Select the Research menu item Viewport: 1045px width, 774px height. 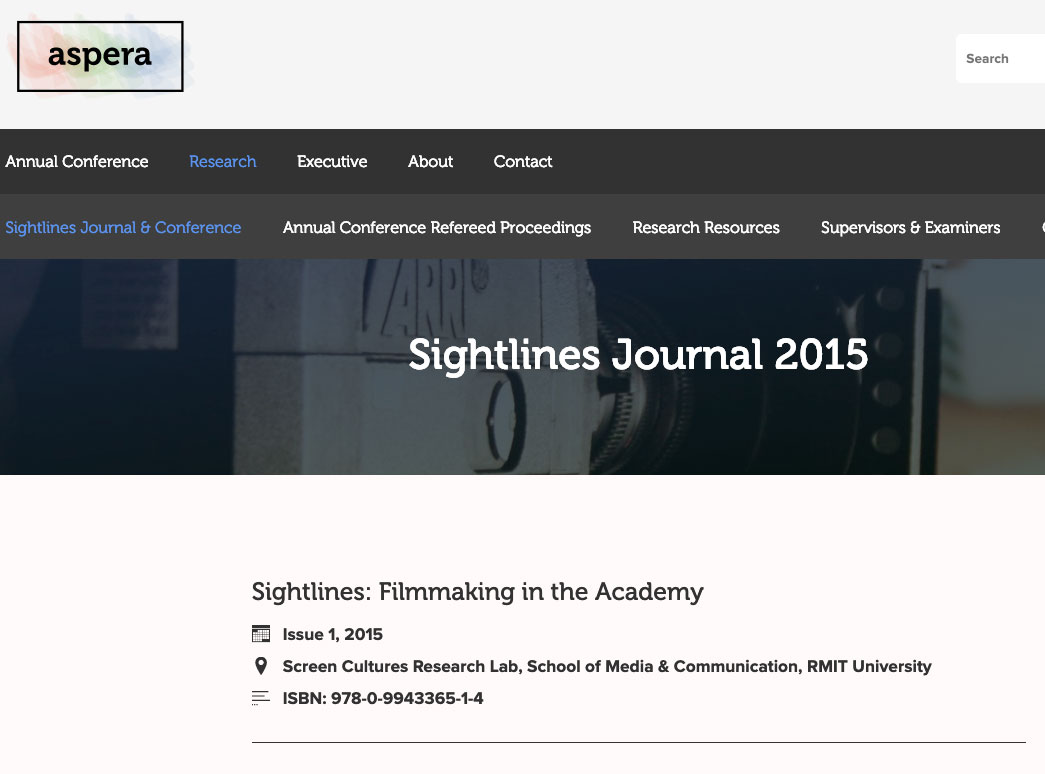(x=222, y=161)
